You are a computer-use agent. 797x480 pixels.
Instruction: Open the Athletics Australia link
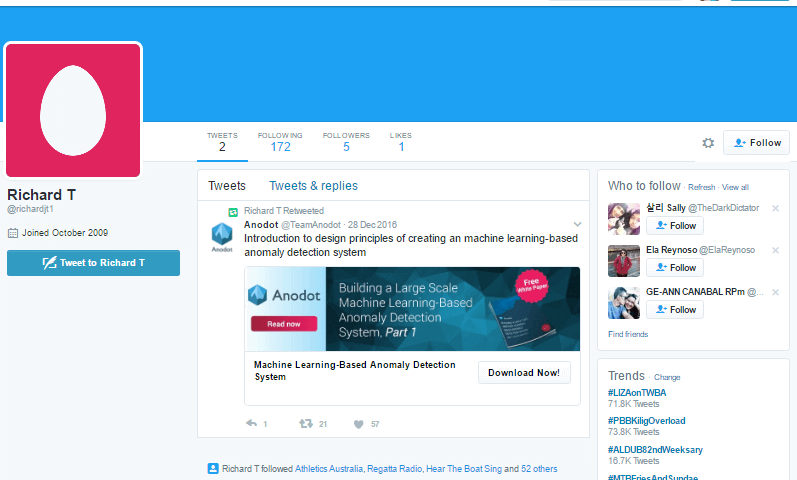[x=329, y=469]
